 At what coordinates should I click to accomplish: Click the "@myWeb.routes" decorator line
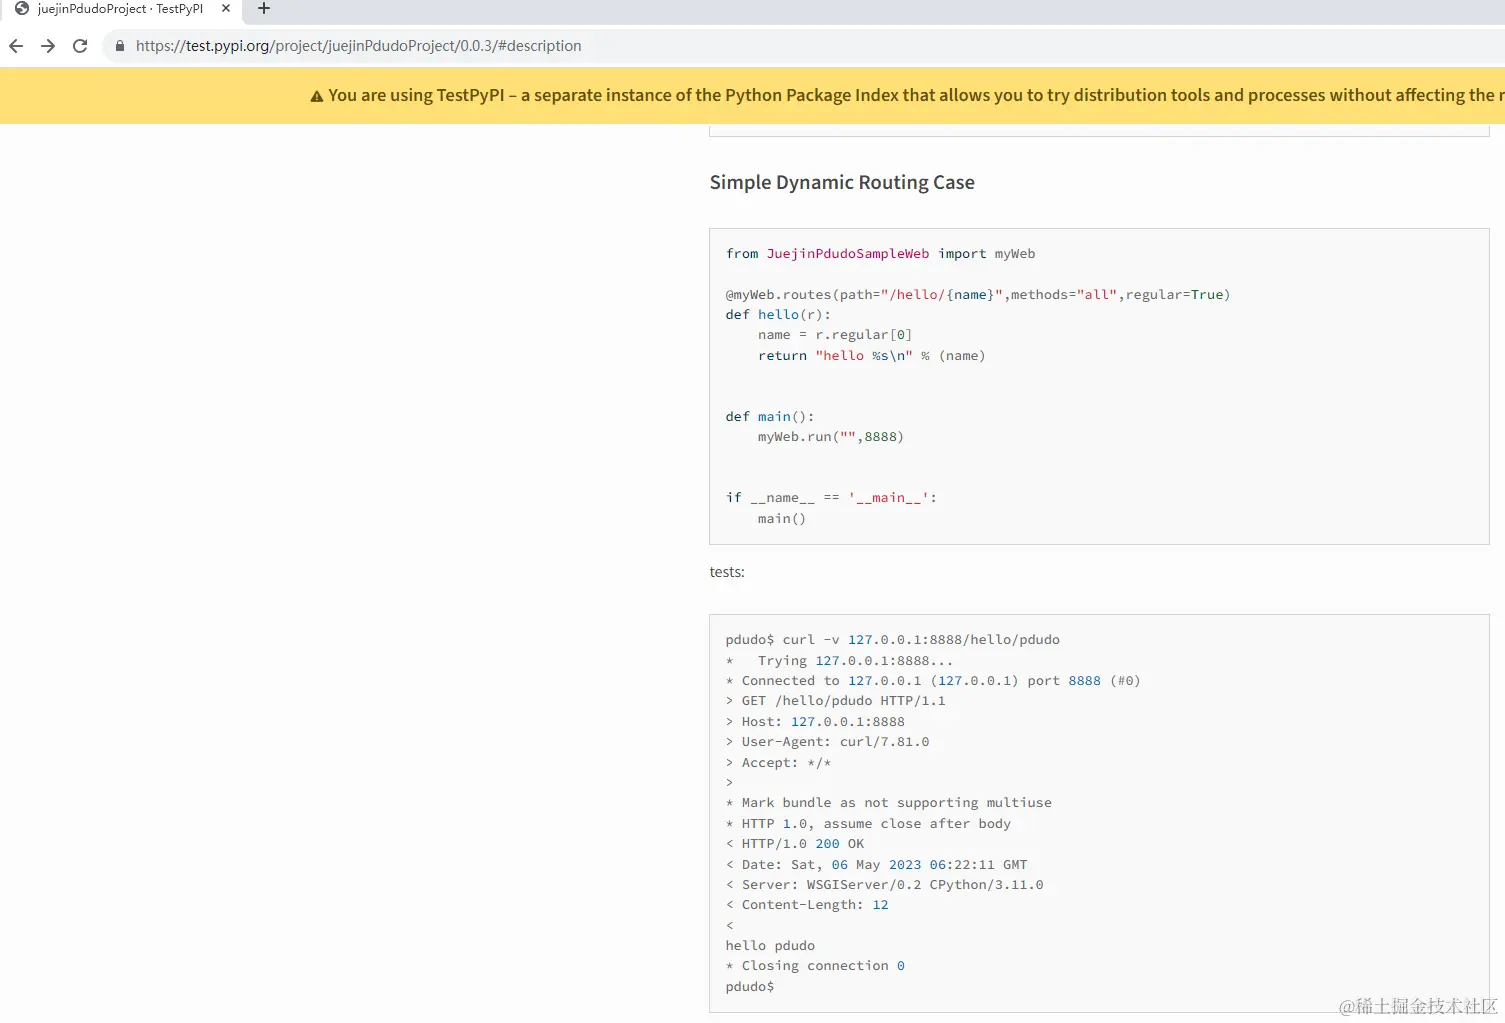click(x=977, y=295)
